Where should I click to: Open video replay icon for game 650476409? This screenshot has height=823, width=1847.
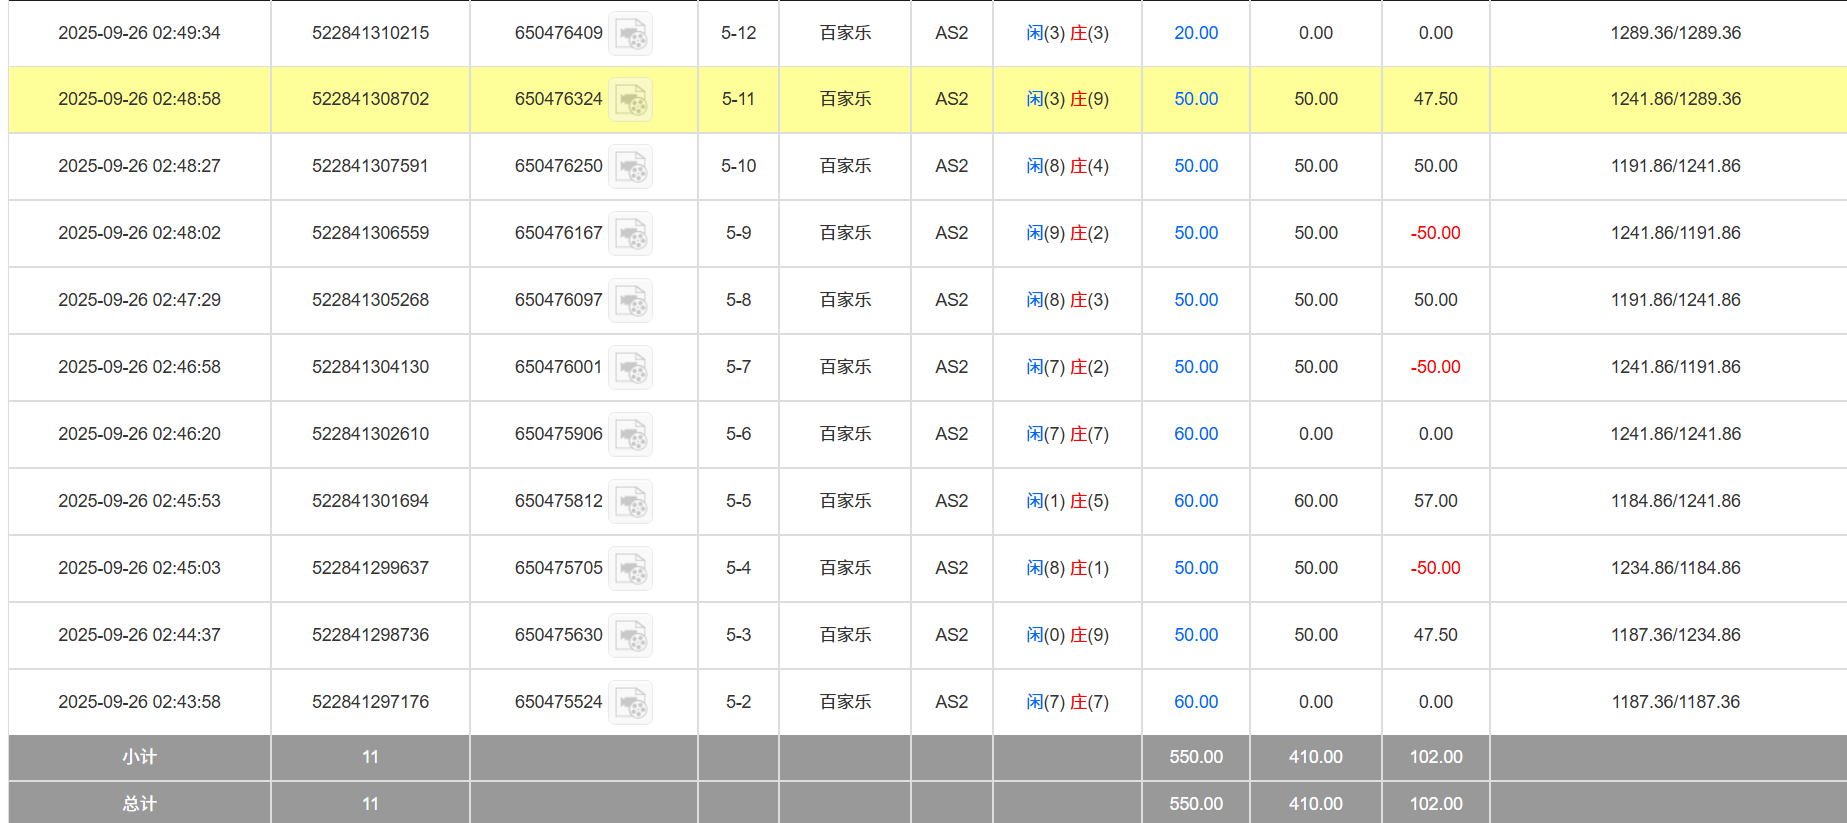631,34
